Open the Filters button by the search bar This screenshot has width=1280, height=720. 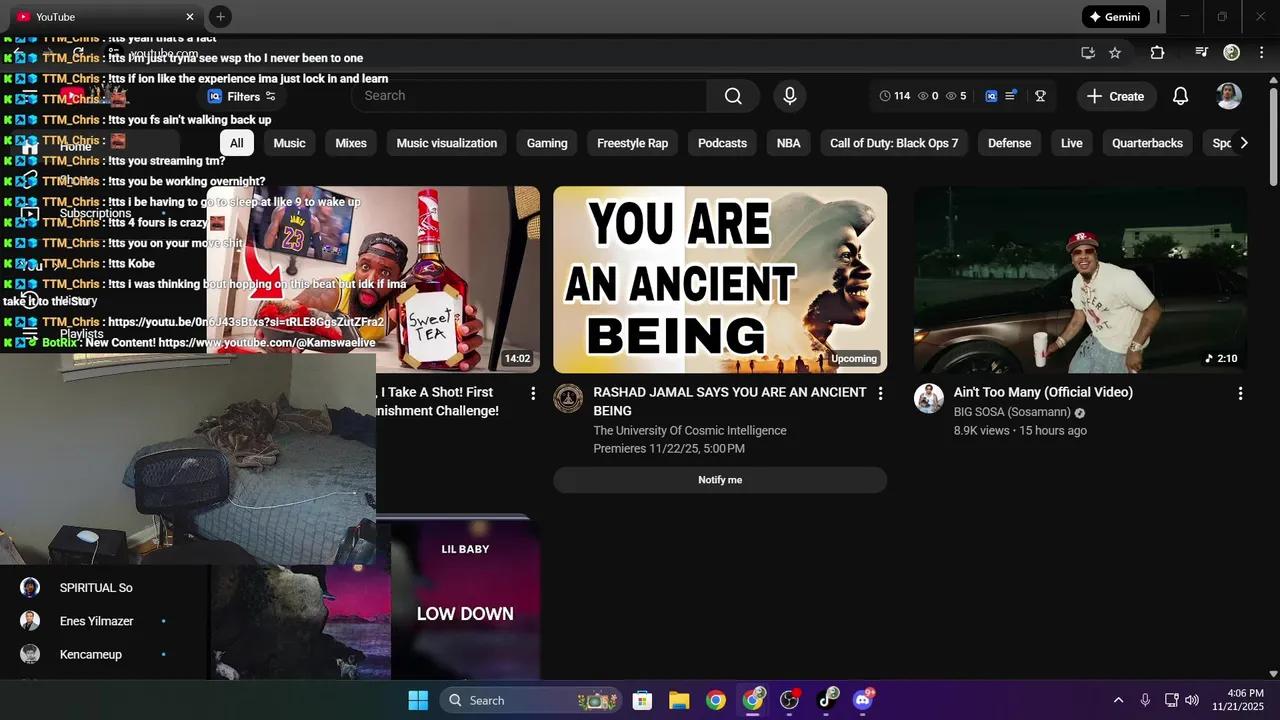[241, 96]
